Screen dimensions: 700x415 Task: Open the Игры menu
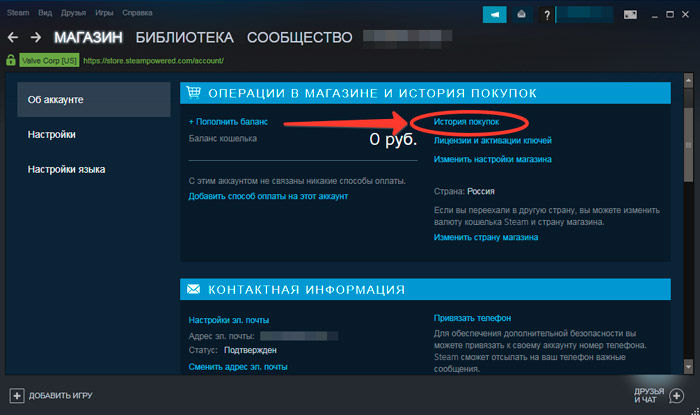(x=104, y=13)
